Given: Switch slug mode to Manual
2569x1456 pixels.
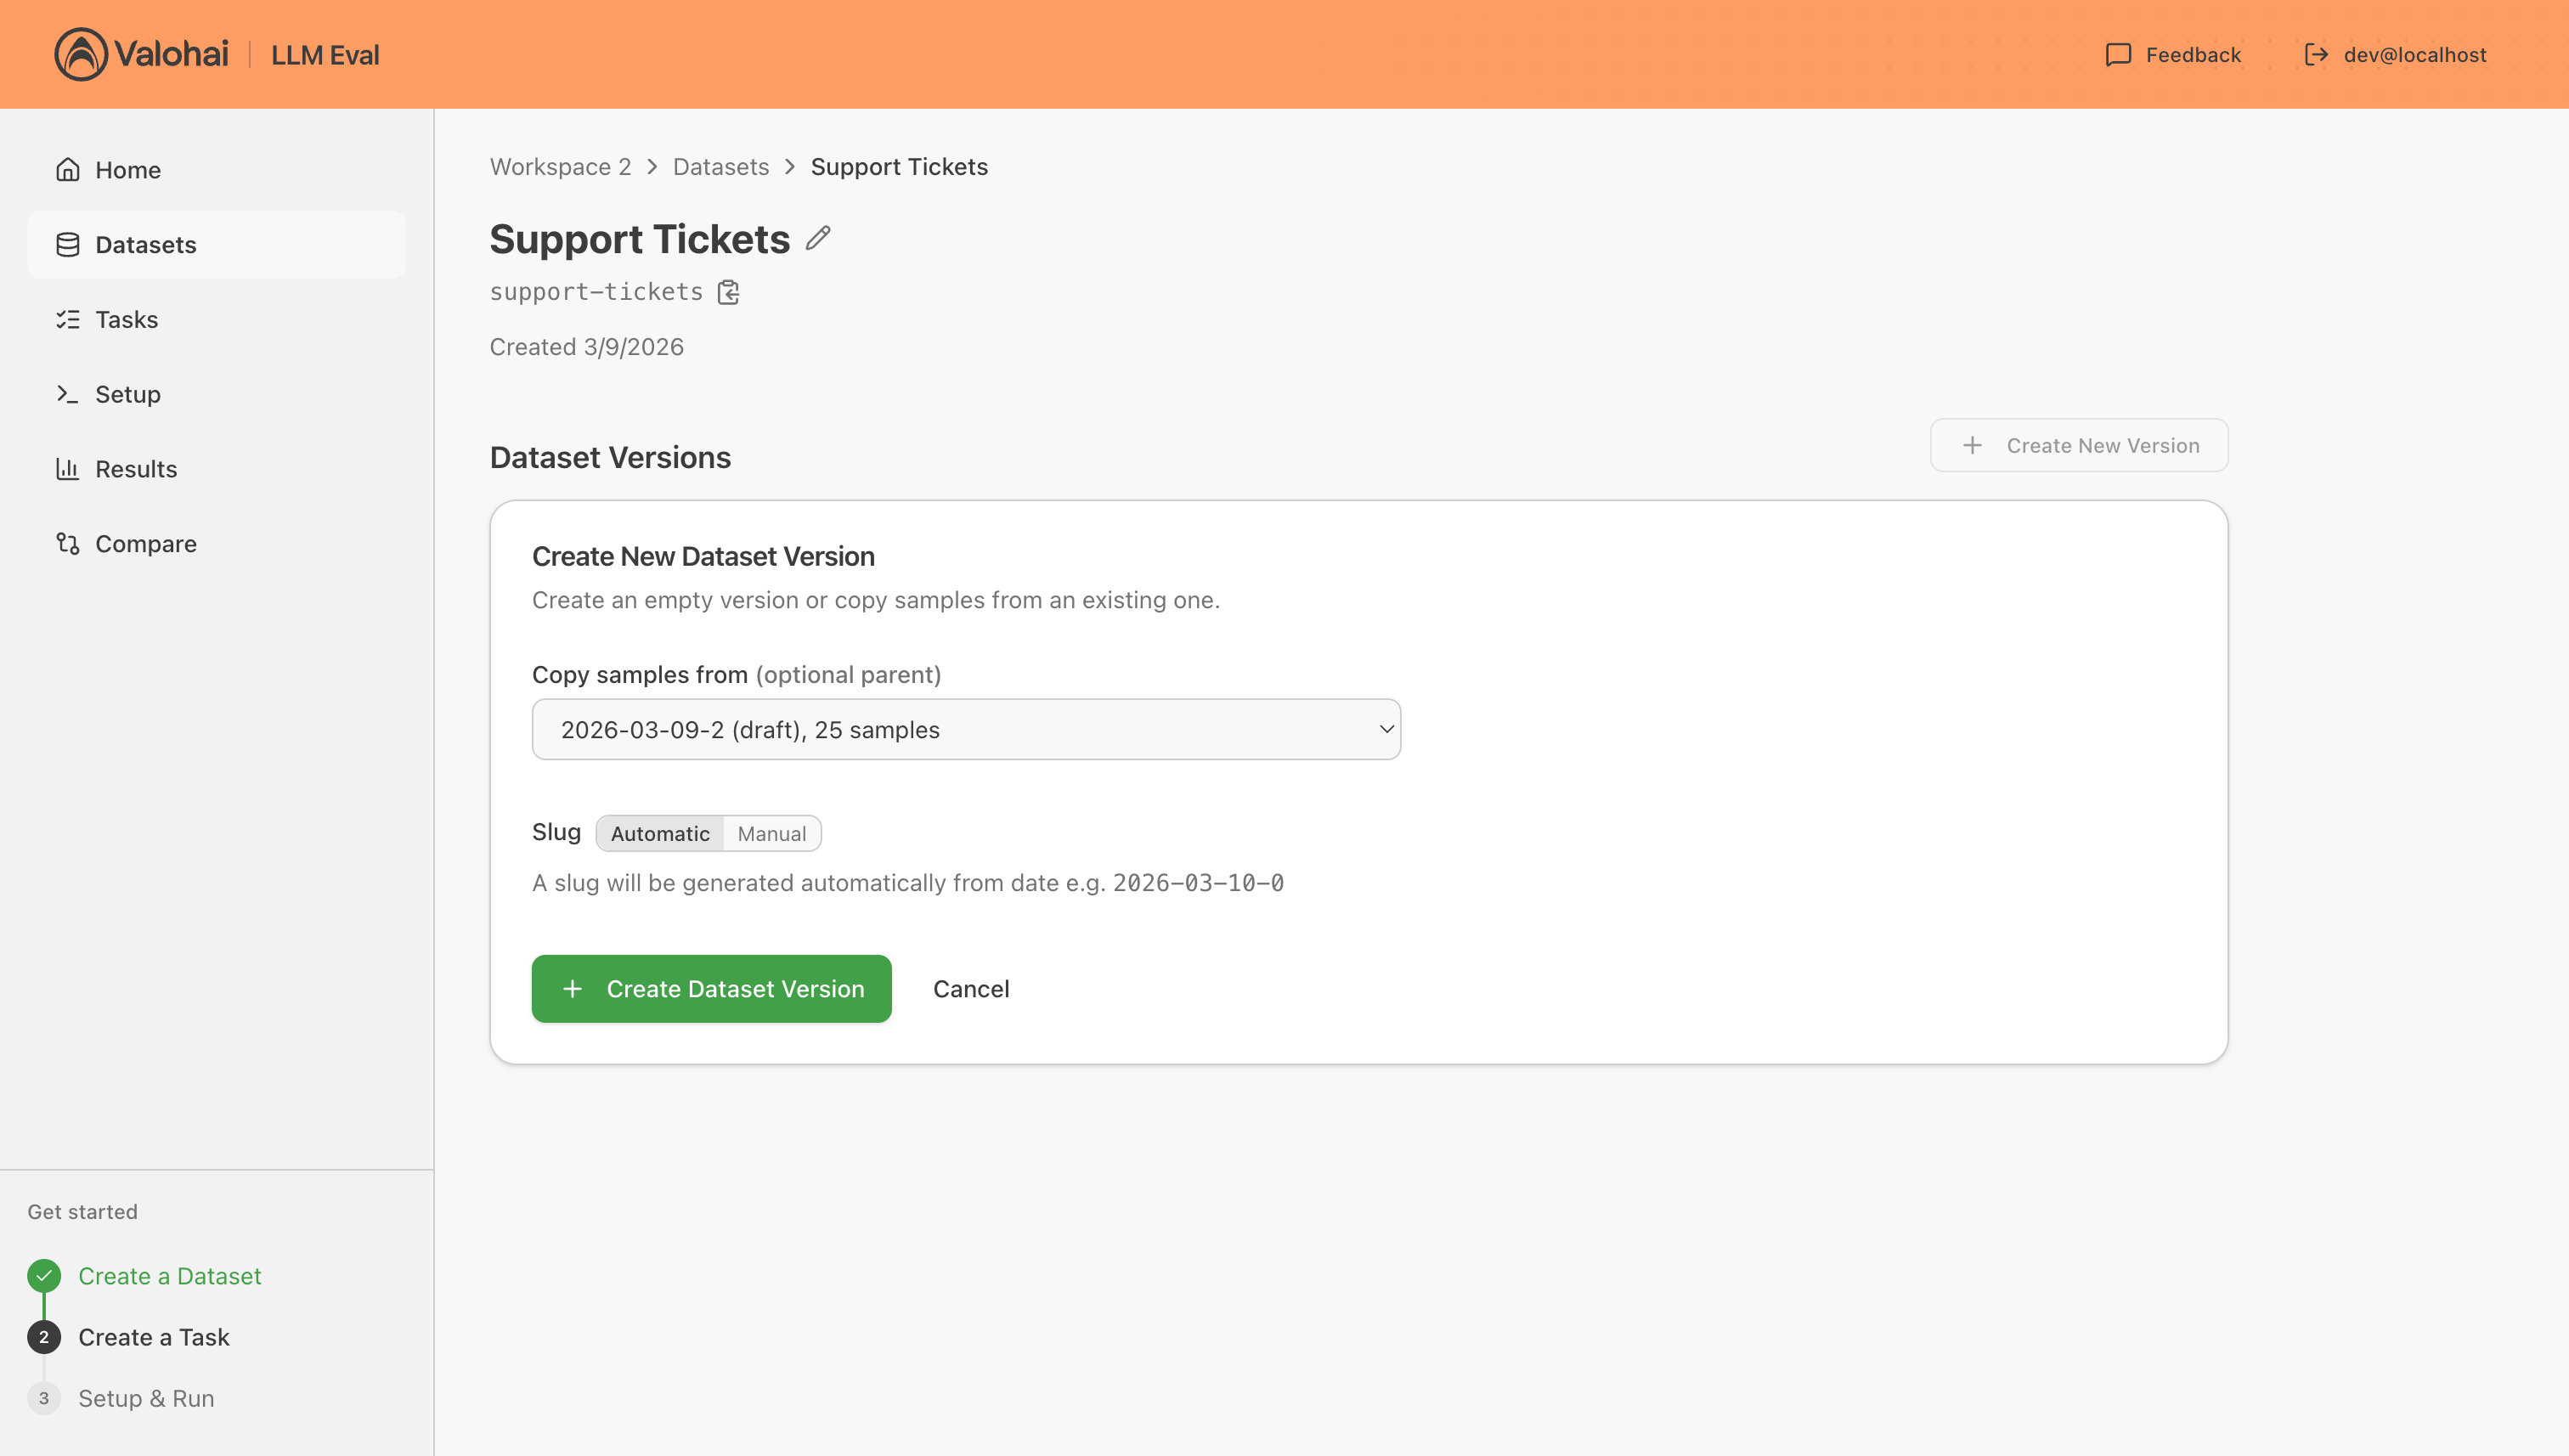Looking at the screenshot, I should click(771, 833).
